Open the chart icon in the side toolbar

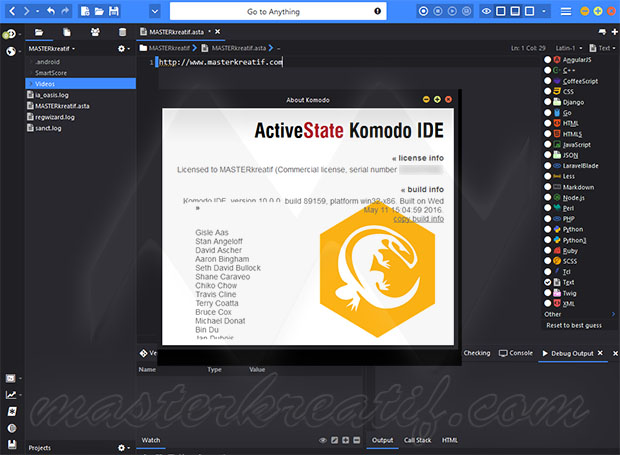pos(11,395)
